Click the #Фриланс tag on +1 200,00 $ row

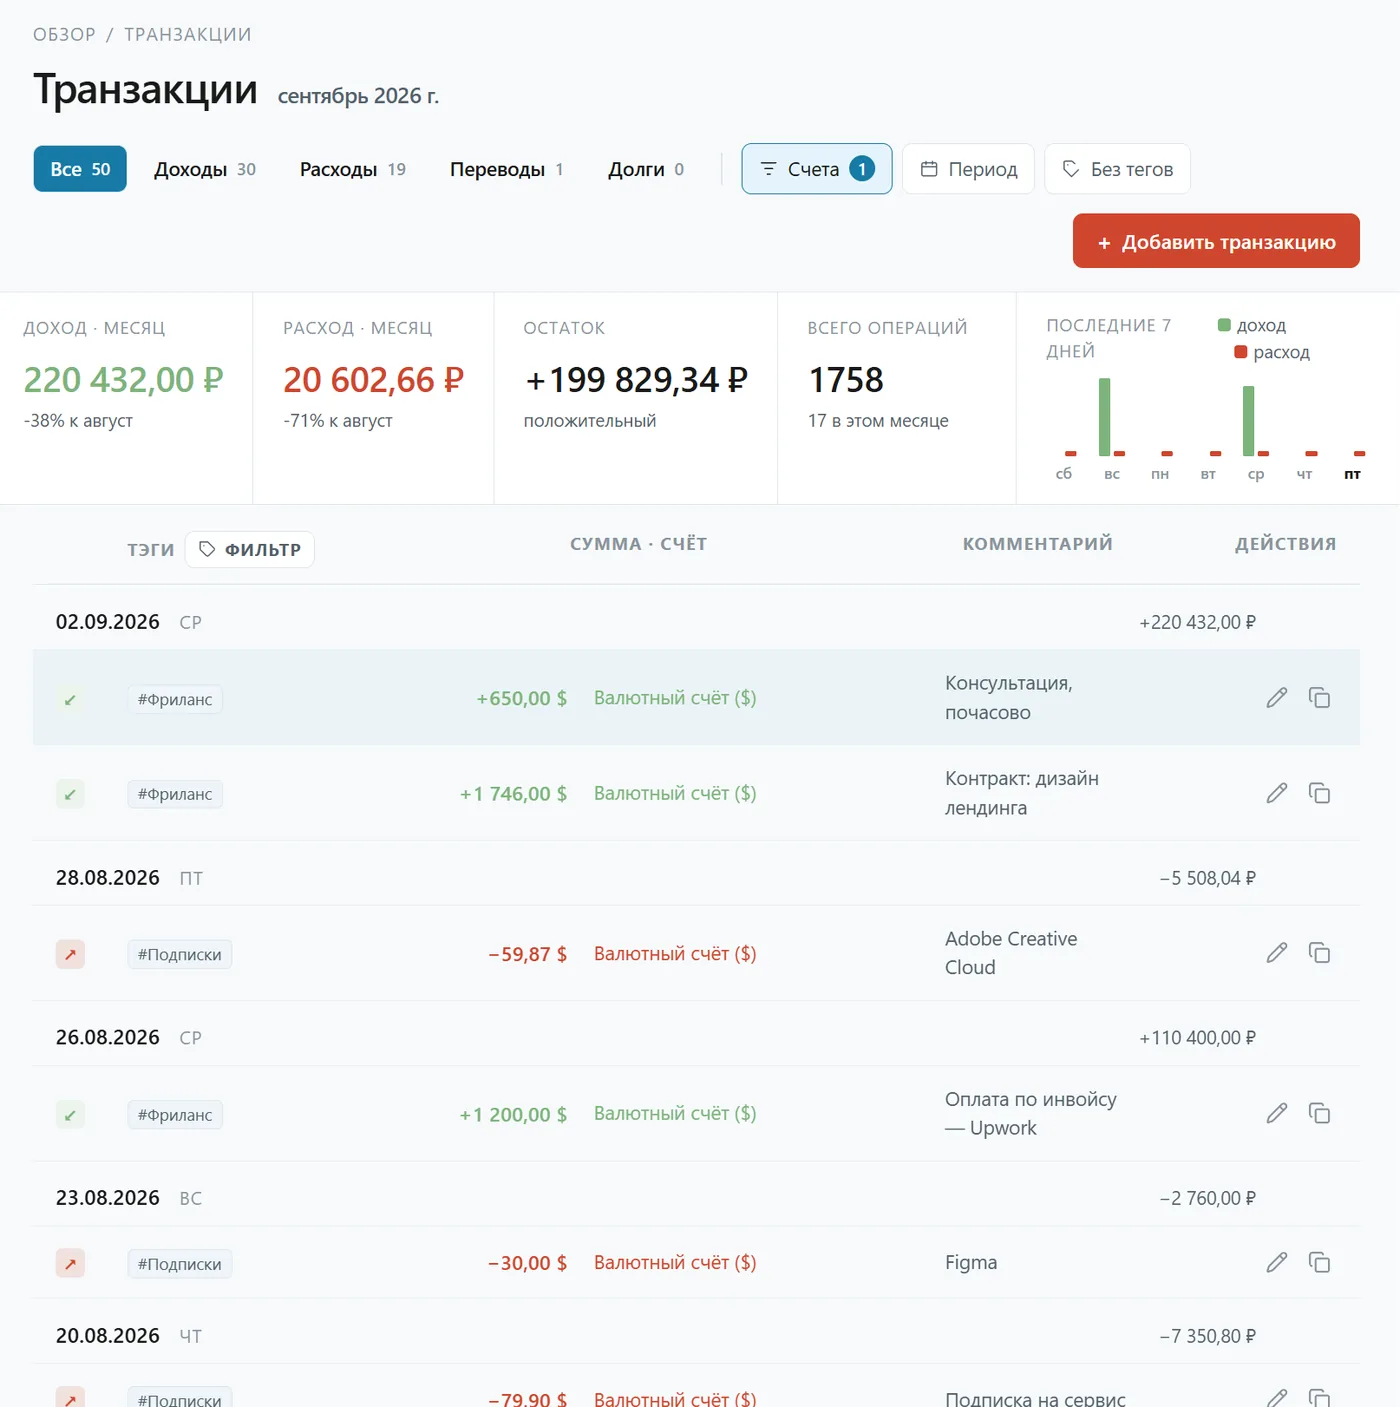point(175,1114)
